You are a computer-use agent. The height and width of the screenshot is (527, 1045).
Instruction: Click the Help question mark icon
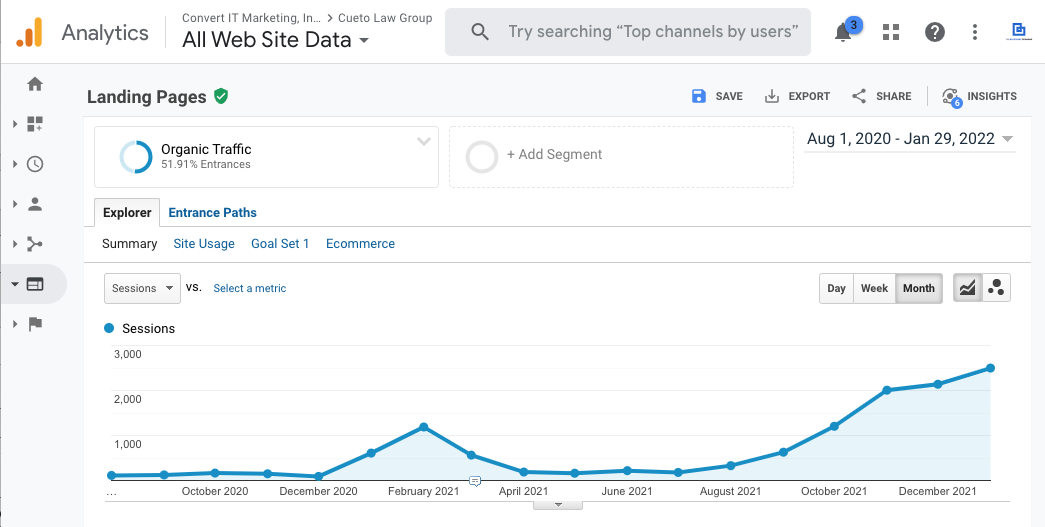click(934, 32)
